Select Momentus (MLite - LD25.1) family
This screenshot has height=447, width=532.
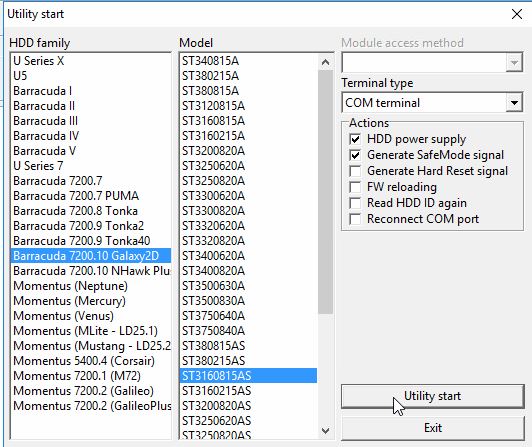pyautogui.click(x=91, y=331)
